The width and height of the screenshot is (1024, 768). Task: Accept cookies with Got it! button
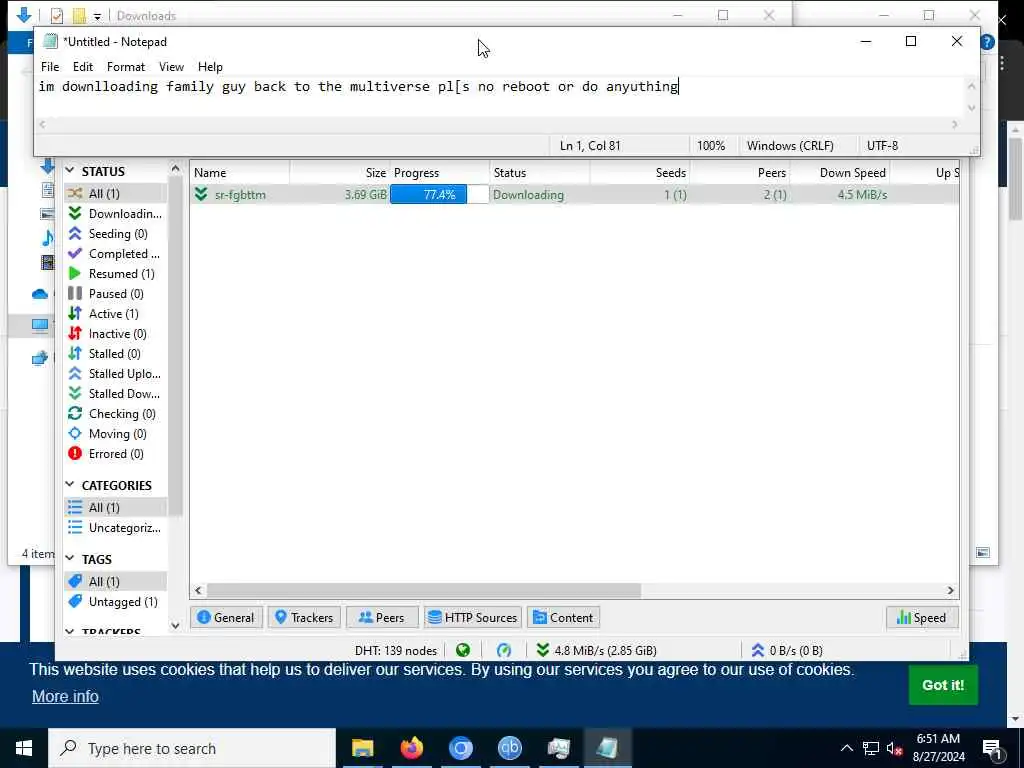[x=943, y=684]
